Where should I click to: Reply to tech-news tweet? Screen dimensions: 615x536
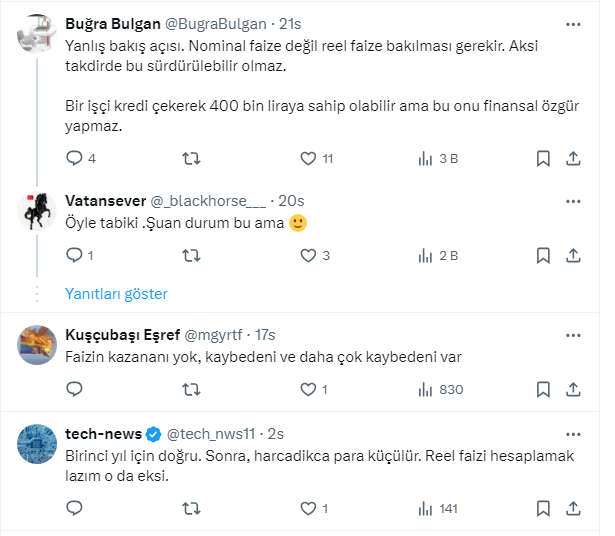click(74, 509)
